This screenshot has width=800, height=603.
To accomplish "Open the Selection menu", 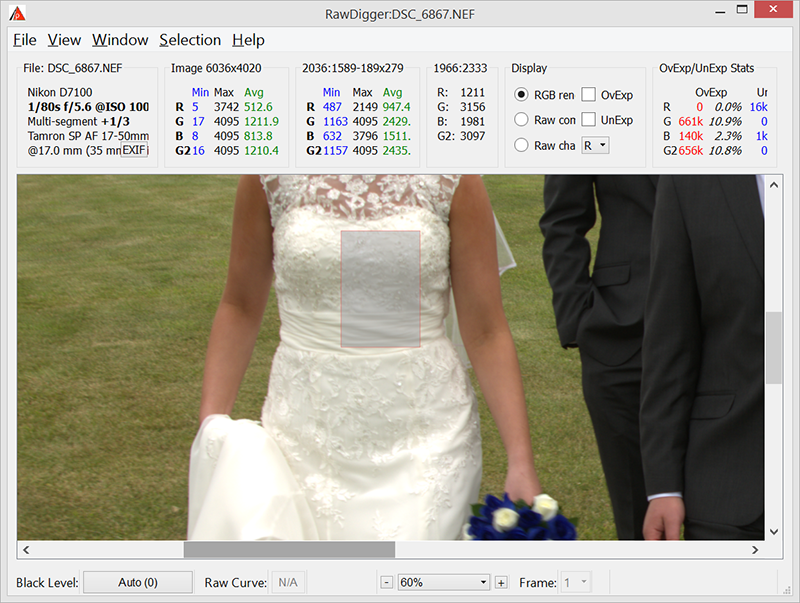I will [x=190, y=40].
